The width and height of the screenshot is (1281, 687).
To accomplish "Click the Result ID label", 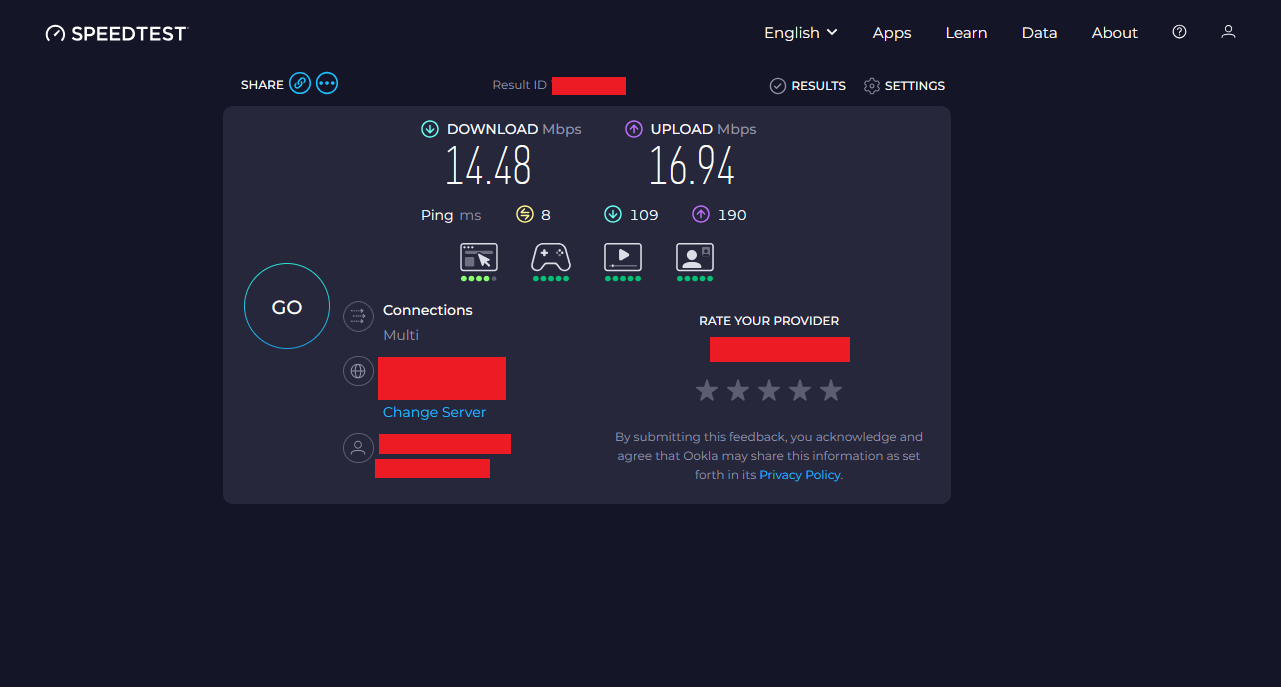I will (520, 85).
